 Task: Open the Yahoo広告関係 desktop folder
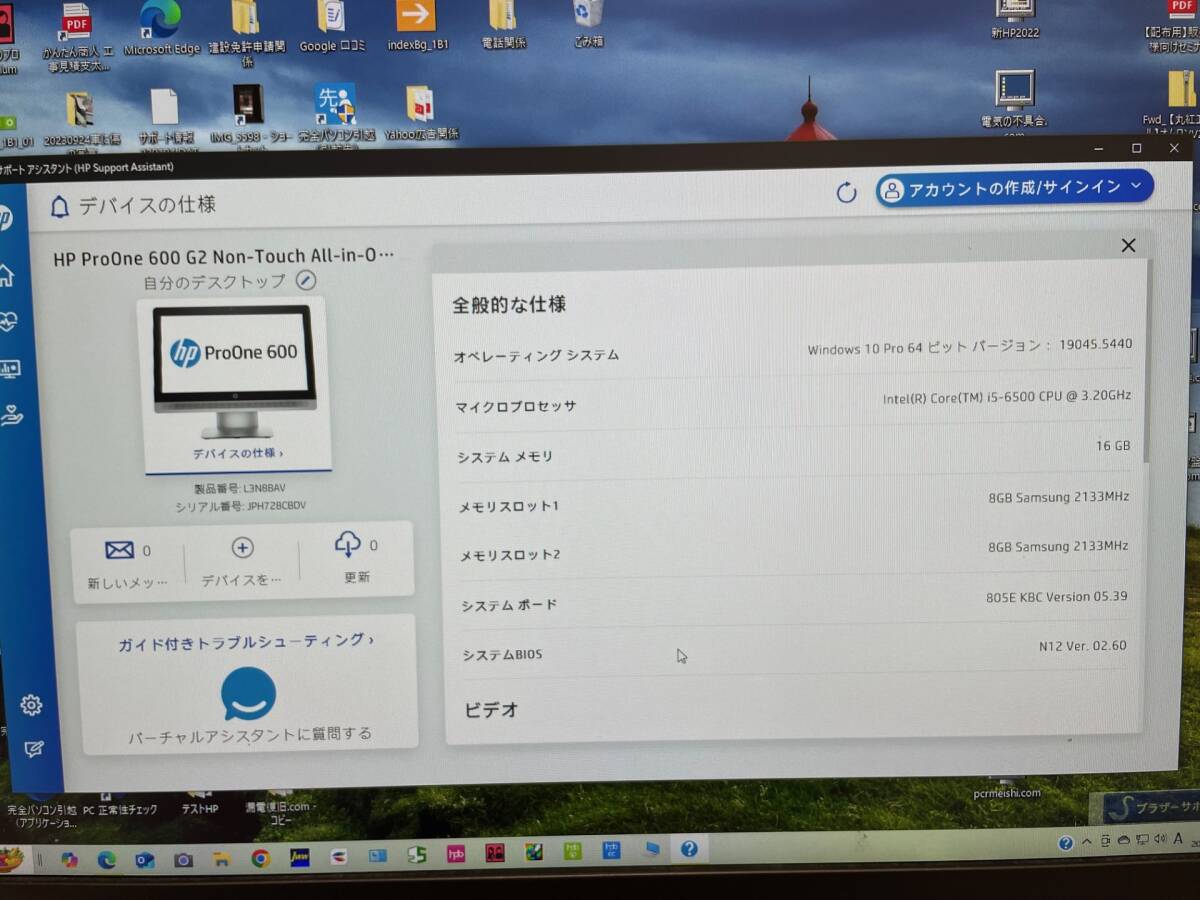(421, 112)
